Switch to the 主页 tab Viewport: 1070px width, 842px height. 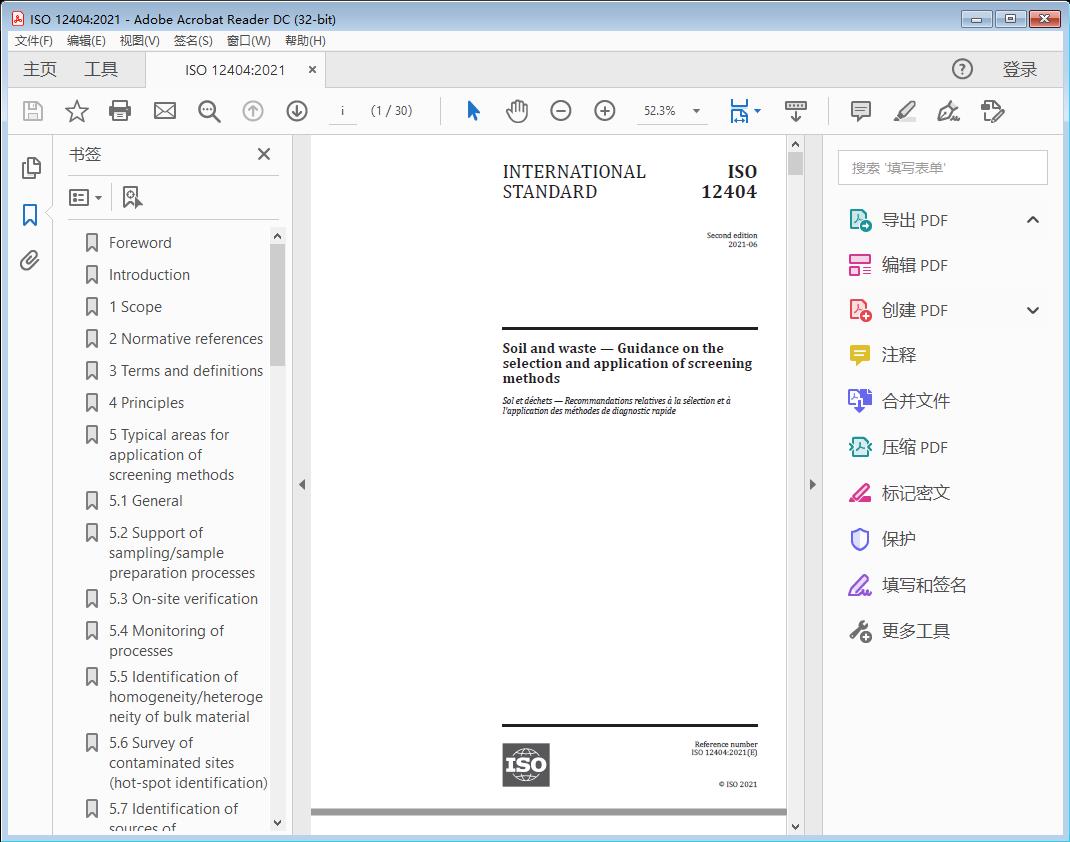[40, 69]
